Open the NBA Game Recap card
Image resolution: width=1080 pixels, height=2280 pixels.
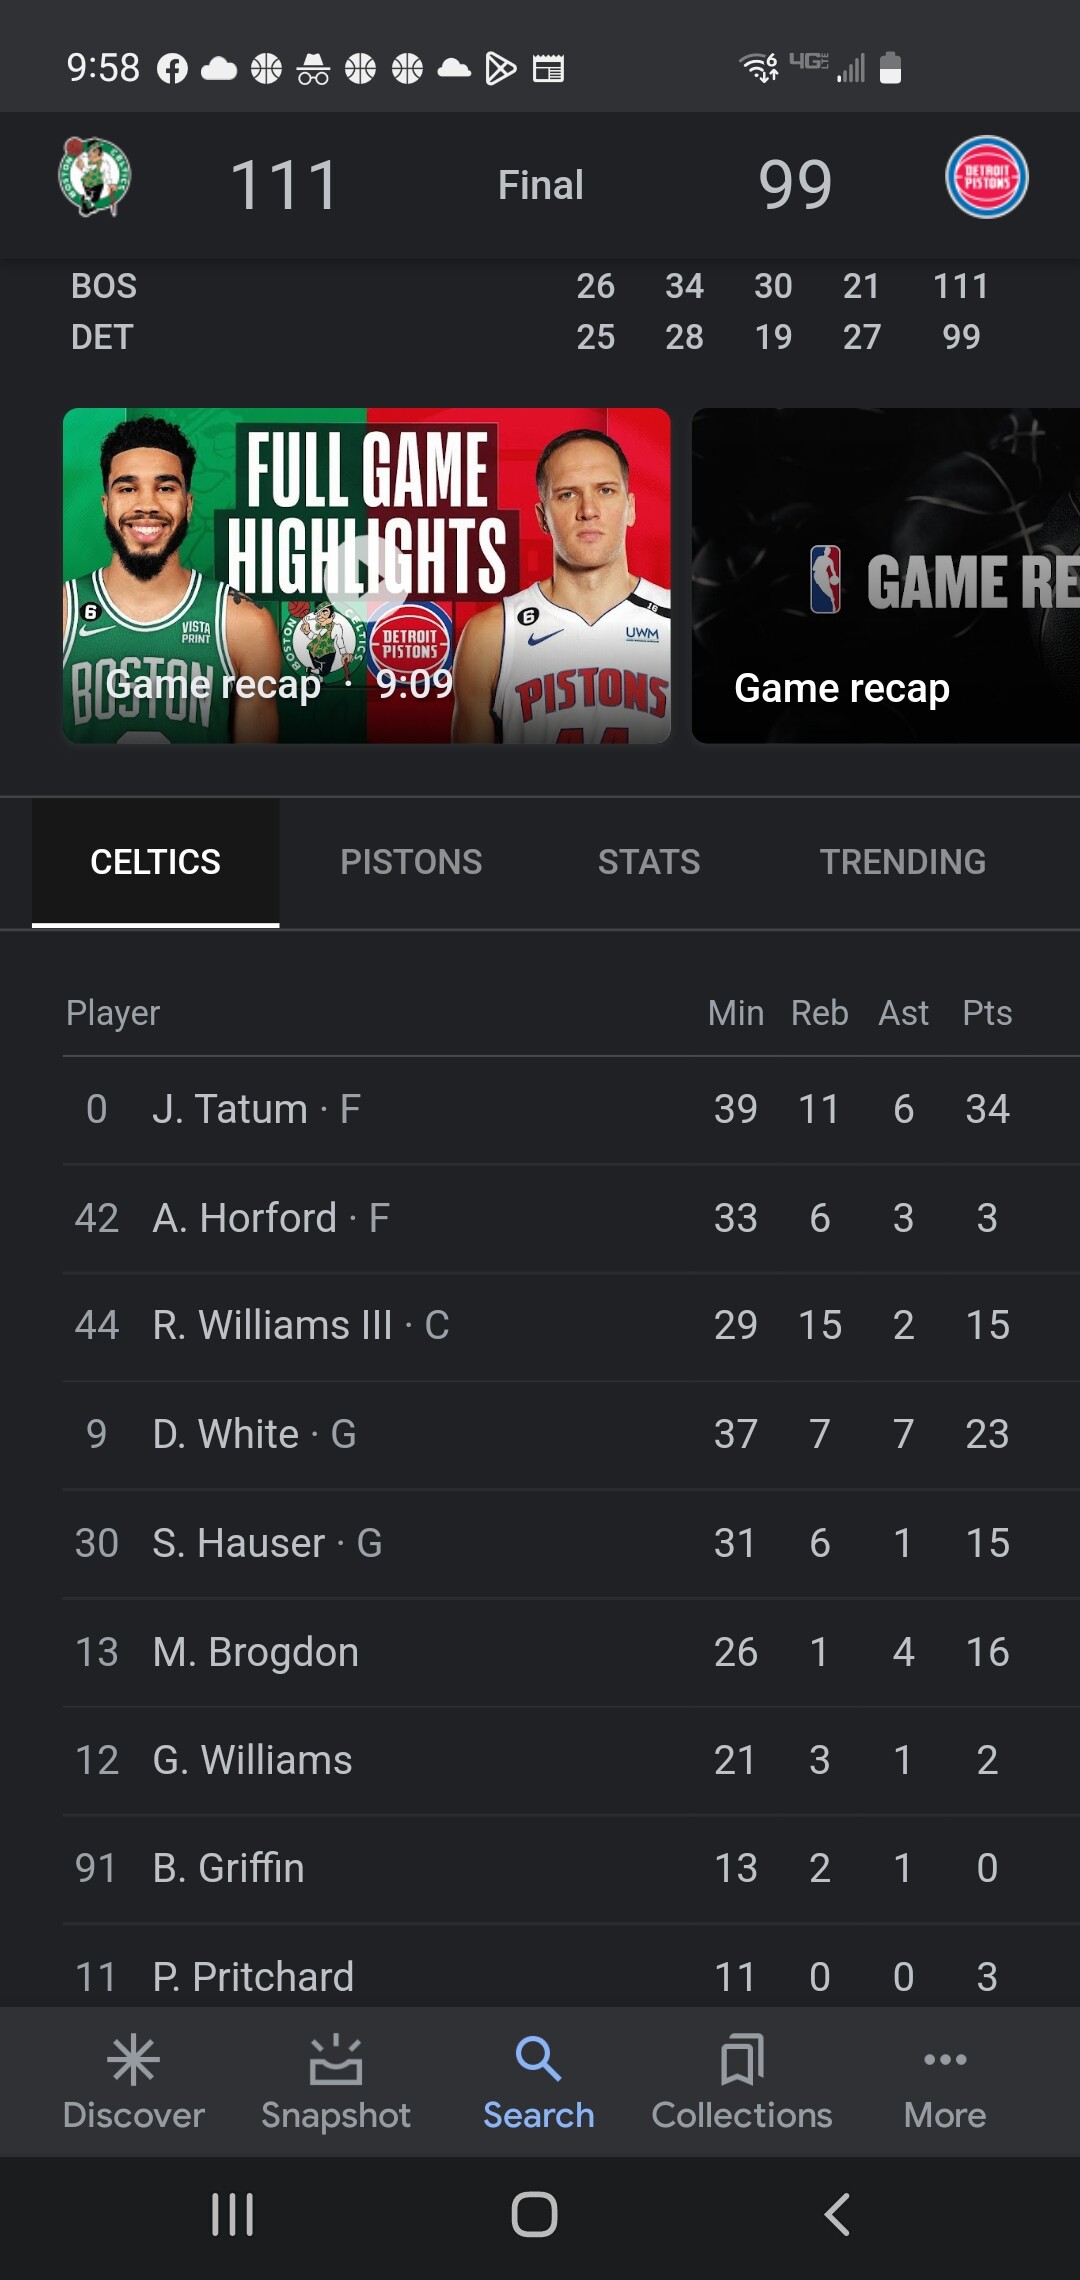point(886,575)
